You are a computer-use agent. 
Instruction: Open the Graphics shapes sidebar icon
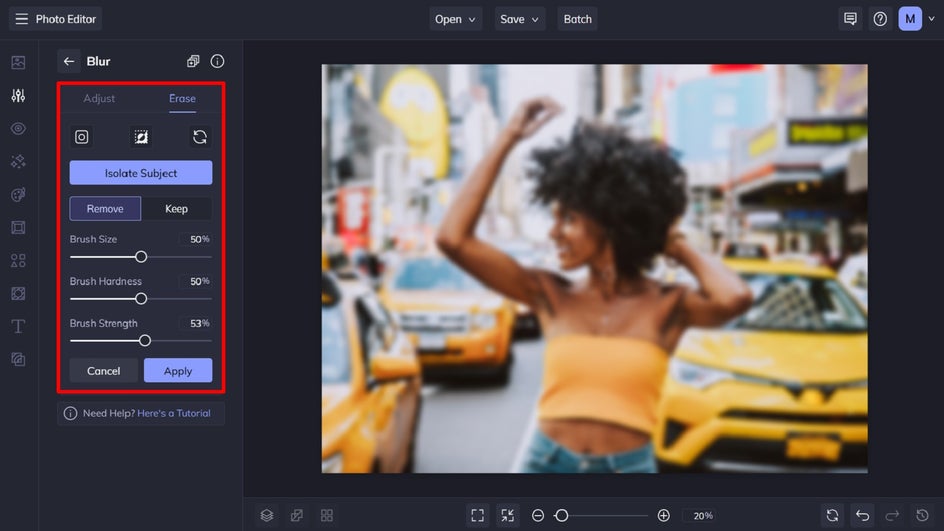click(18, 261)
